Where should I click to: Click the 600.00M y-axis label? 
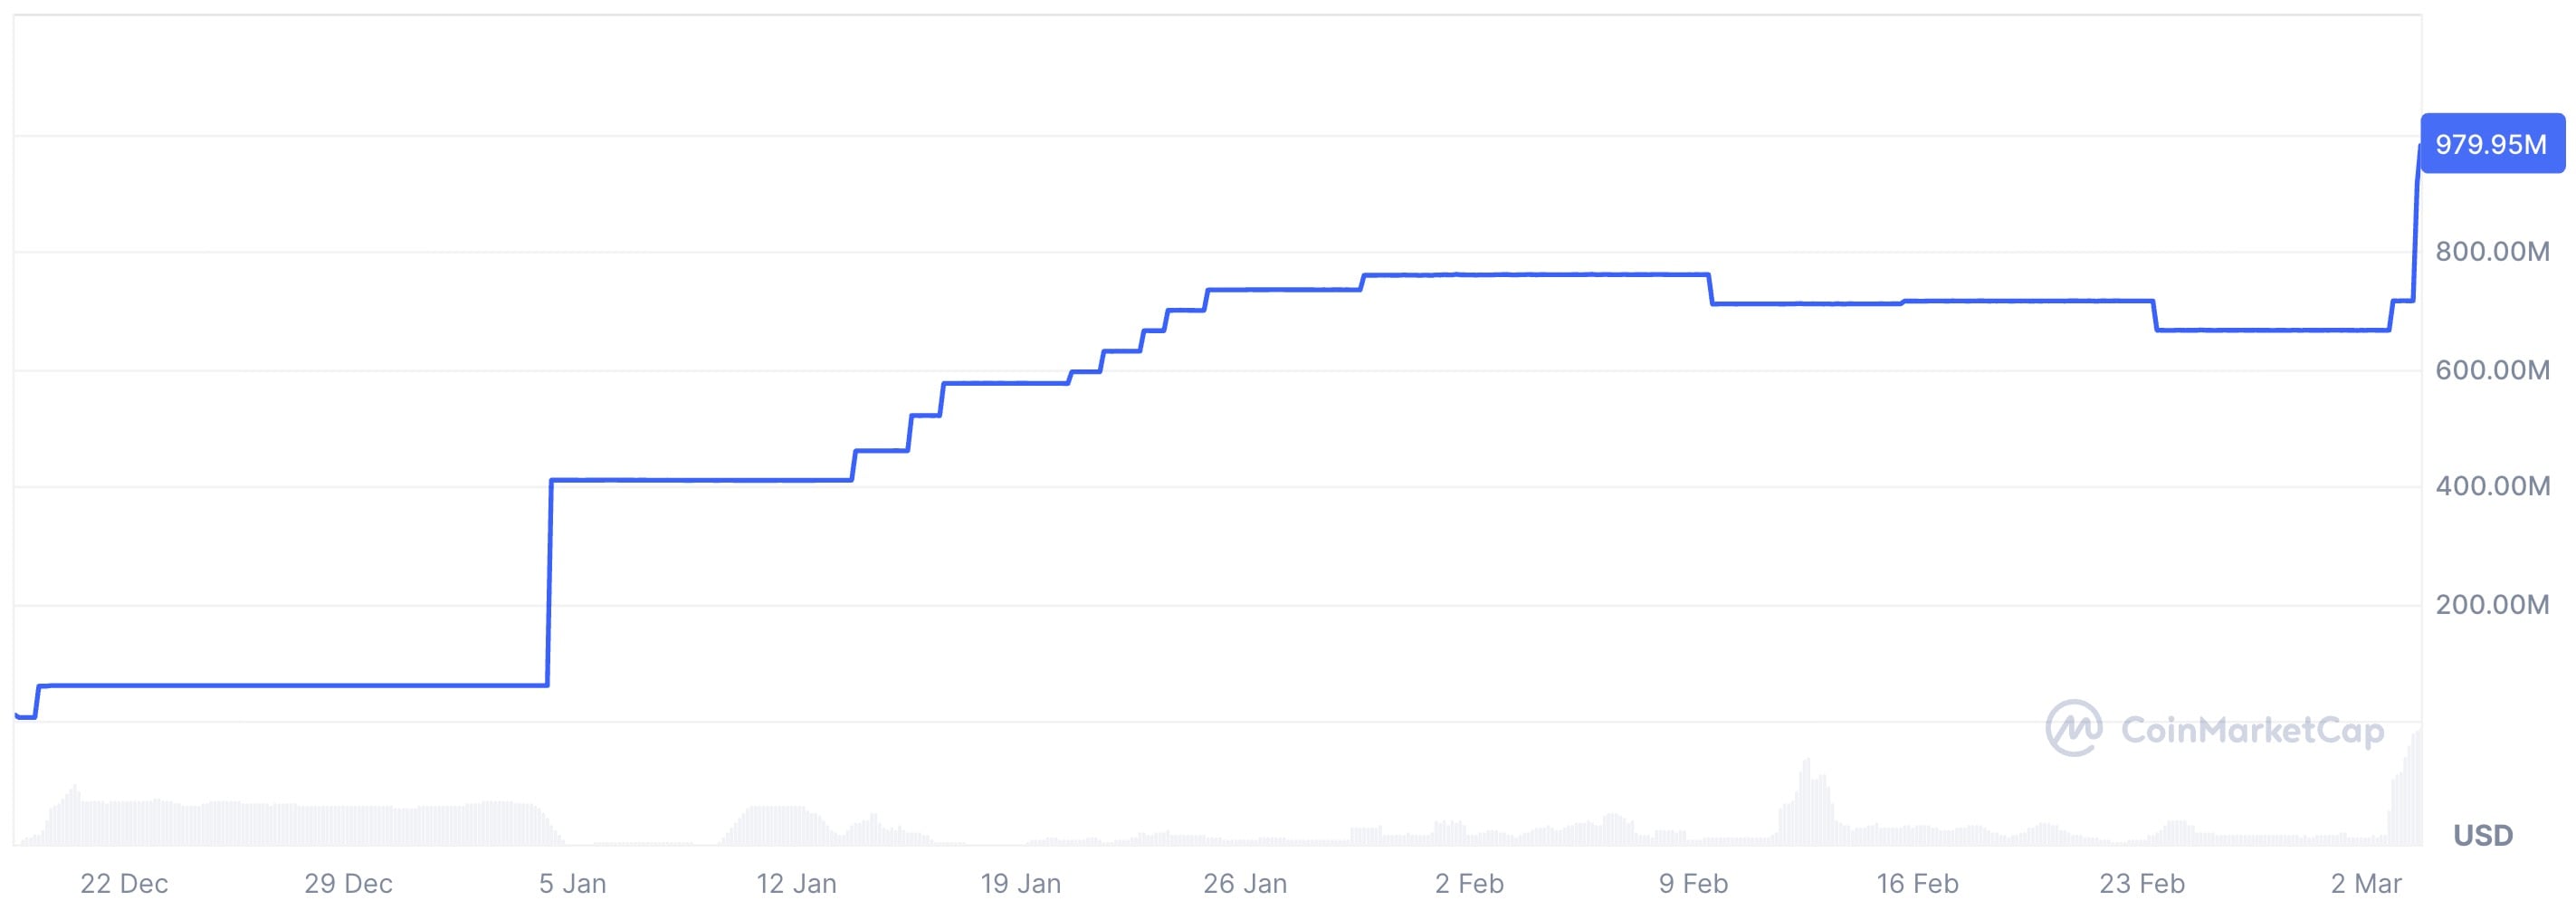[2492, 370]
